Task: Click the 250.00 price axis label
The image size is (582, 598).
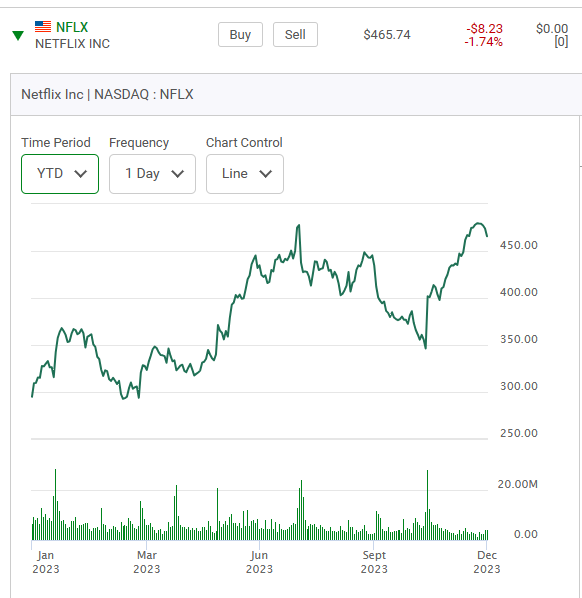Action: [519, 433]
